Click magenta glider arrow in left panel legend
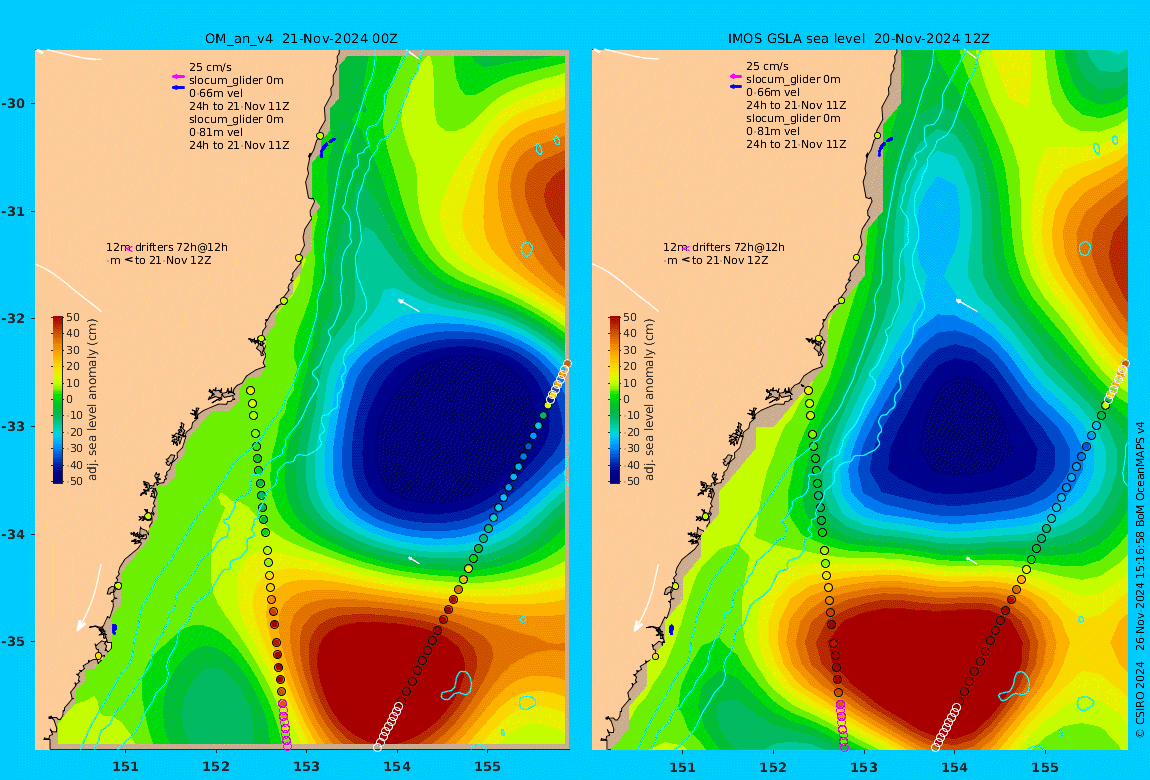1150x780 pixels. 177,77
